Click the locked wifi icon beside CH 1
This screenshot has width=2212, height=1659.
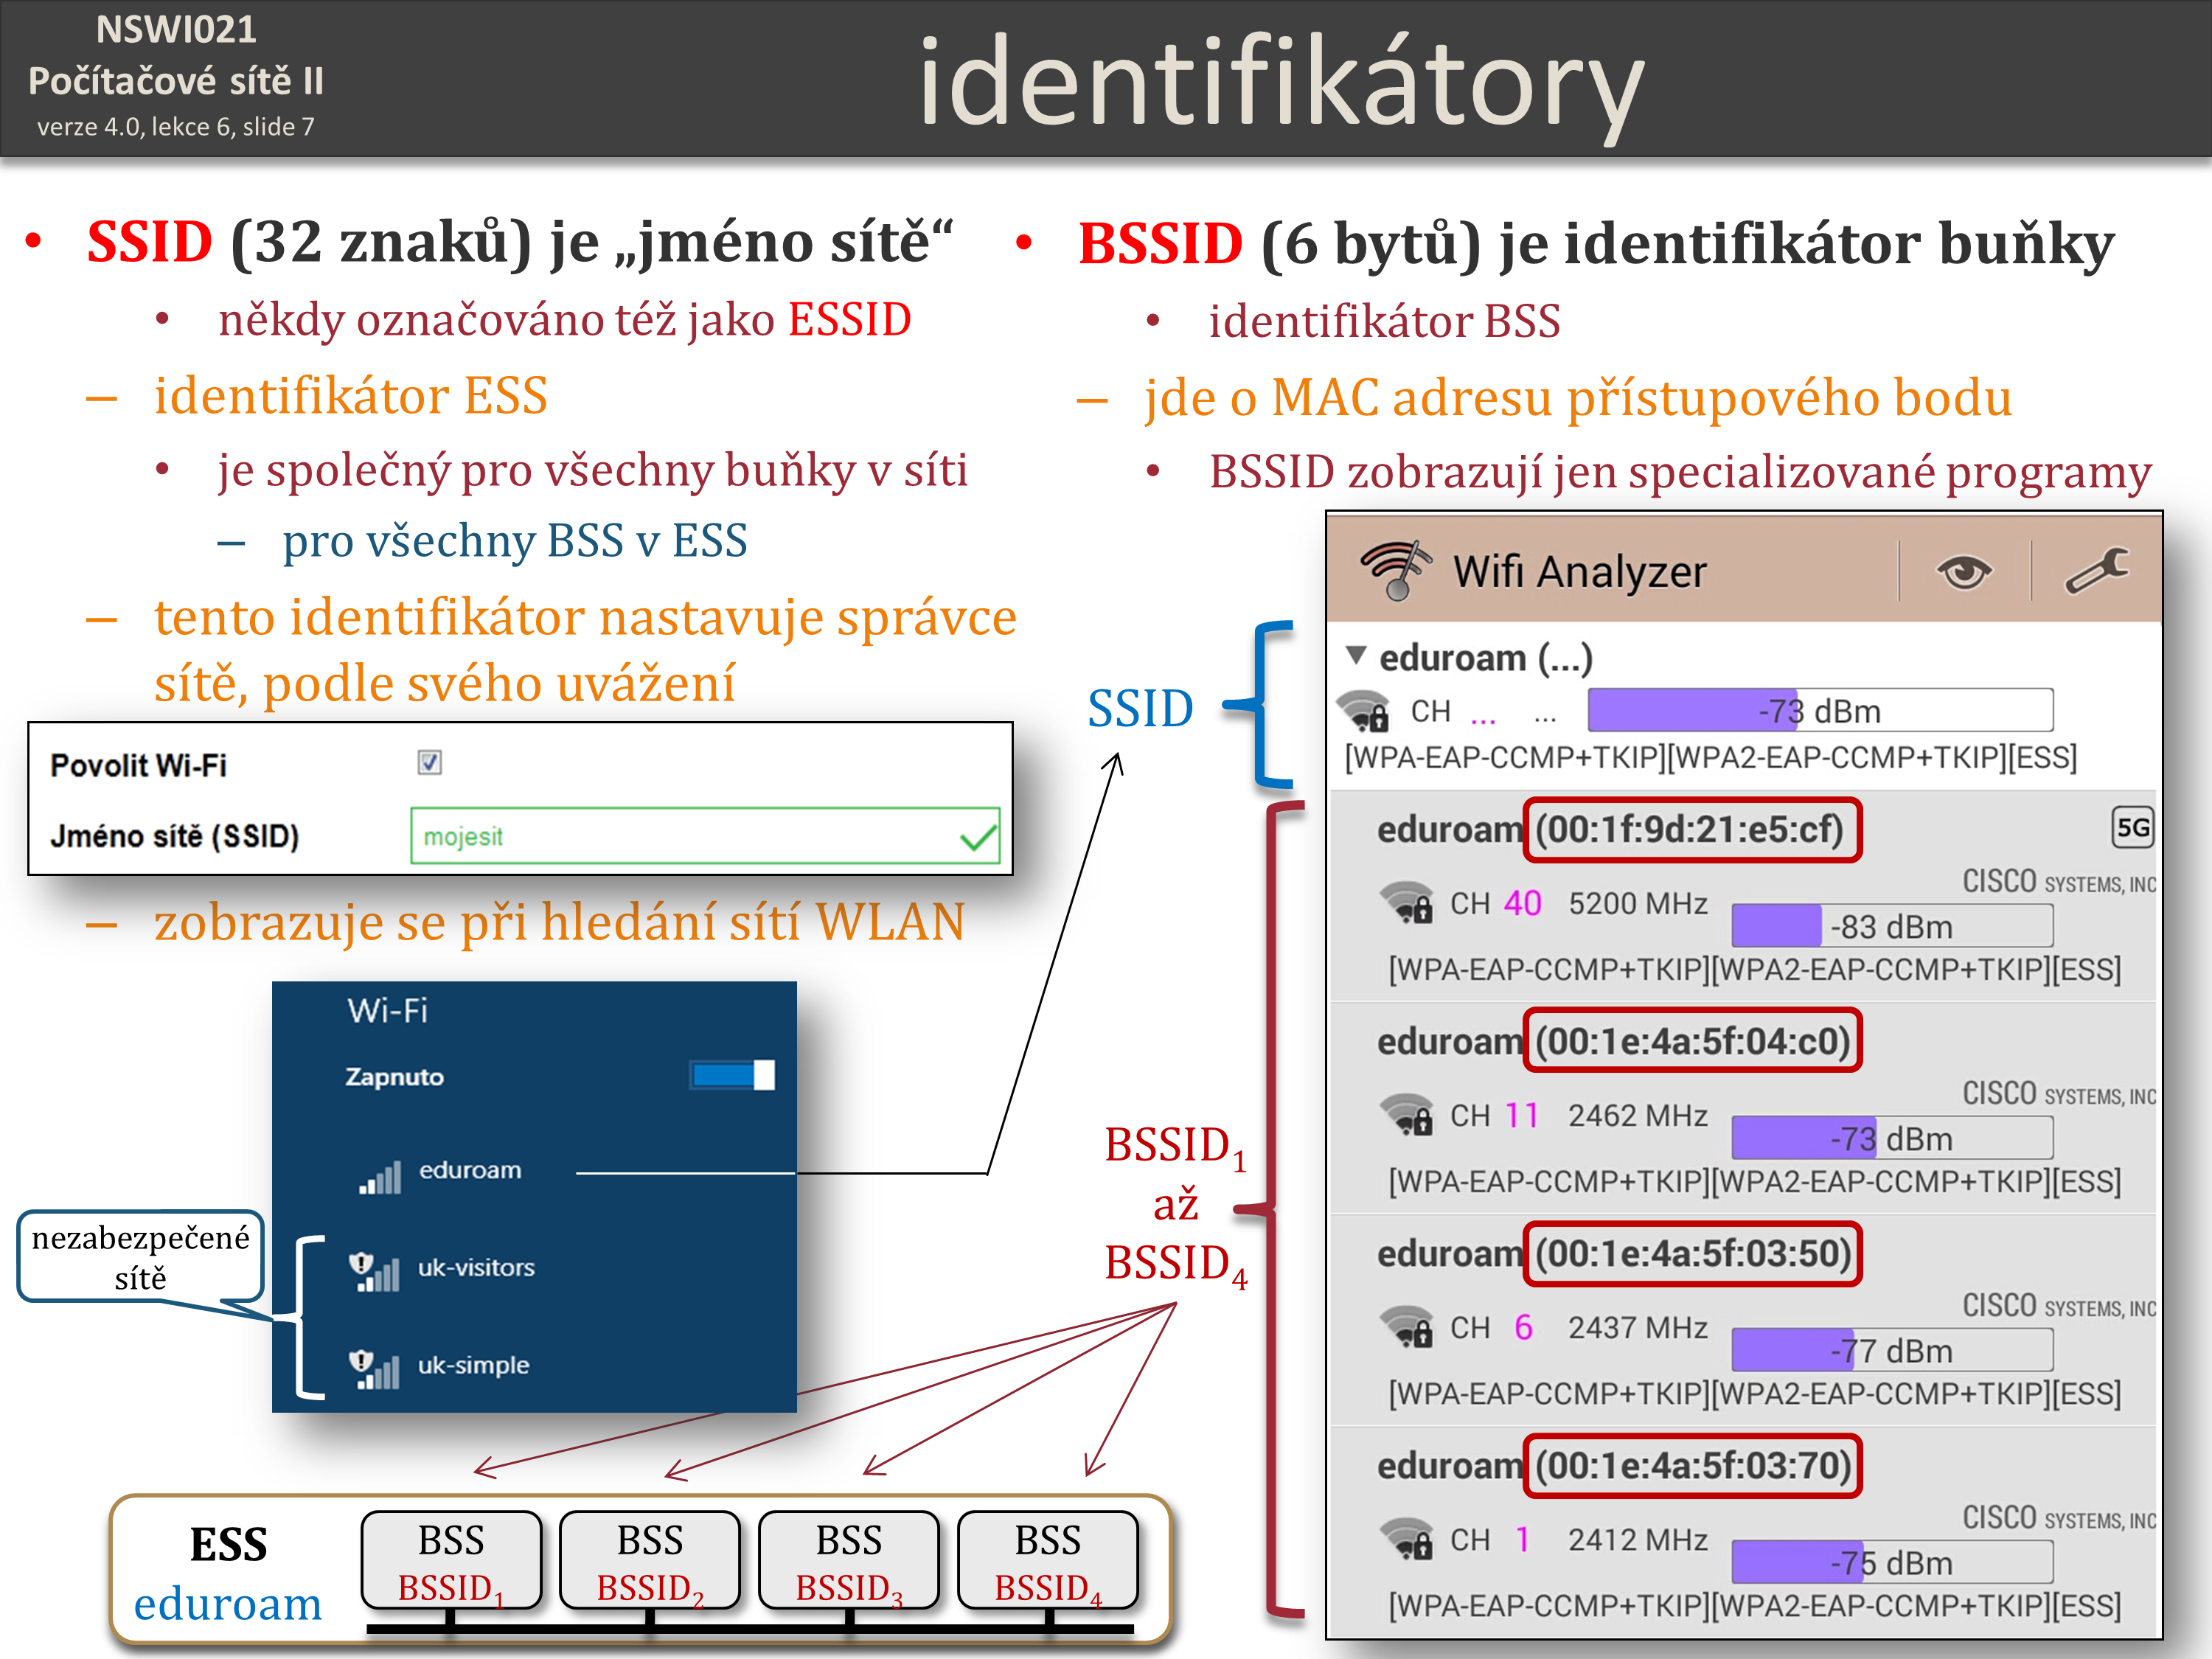(x=1406, y=1539)
